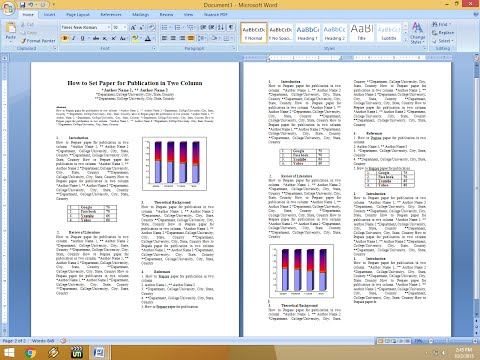The width and height of the screenshot is (480, 360).
Task: Apply the Title style
Action: click(x=362, y=33)
